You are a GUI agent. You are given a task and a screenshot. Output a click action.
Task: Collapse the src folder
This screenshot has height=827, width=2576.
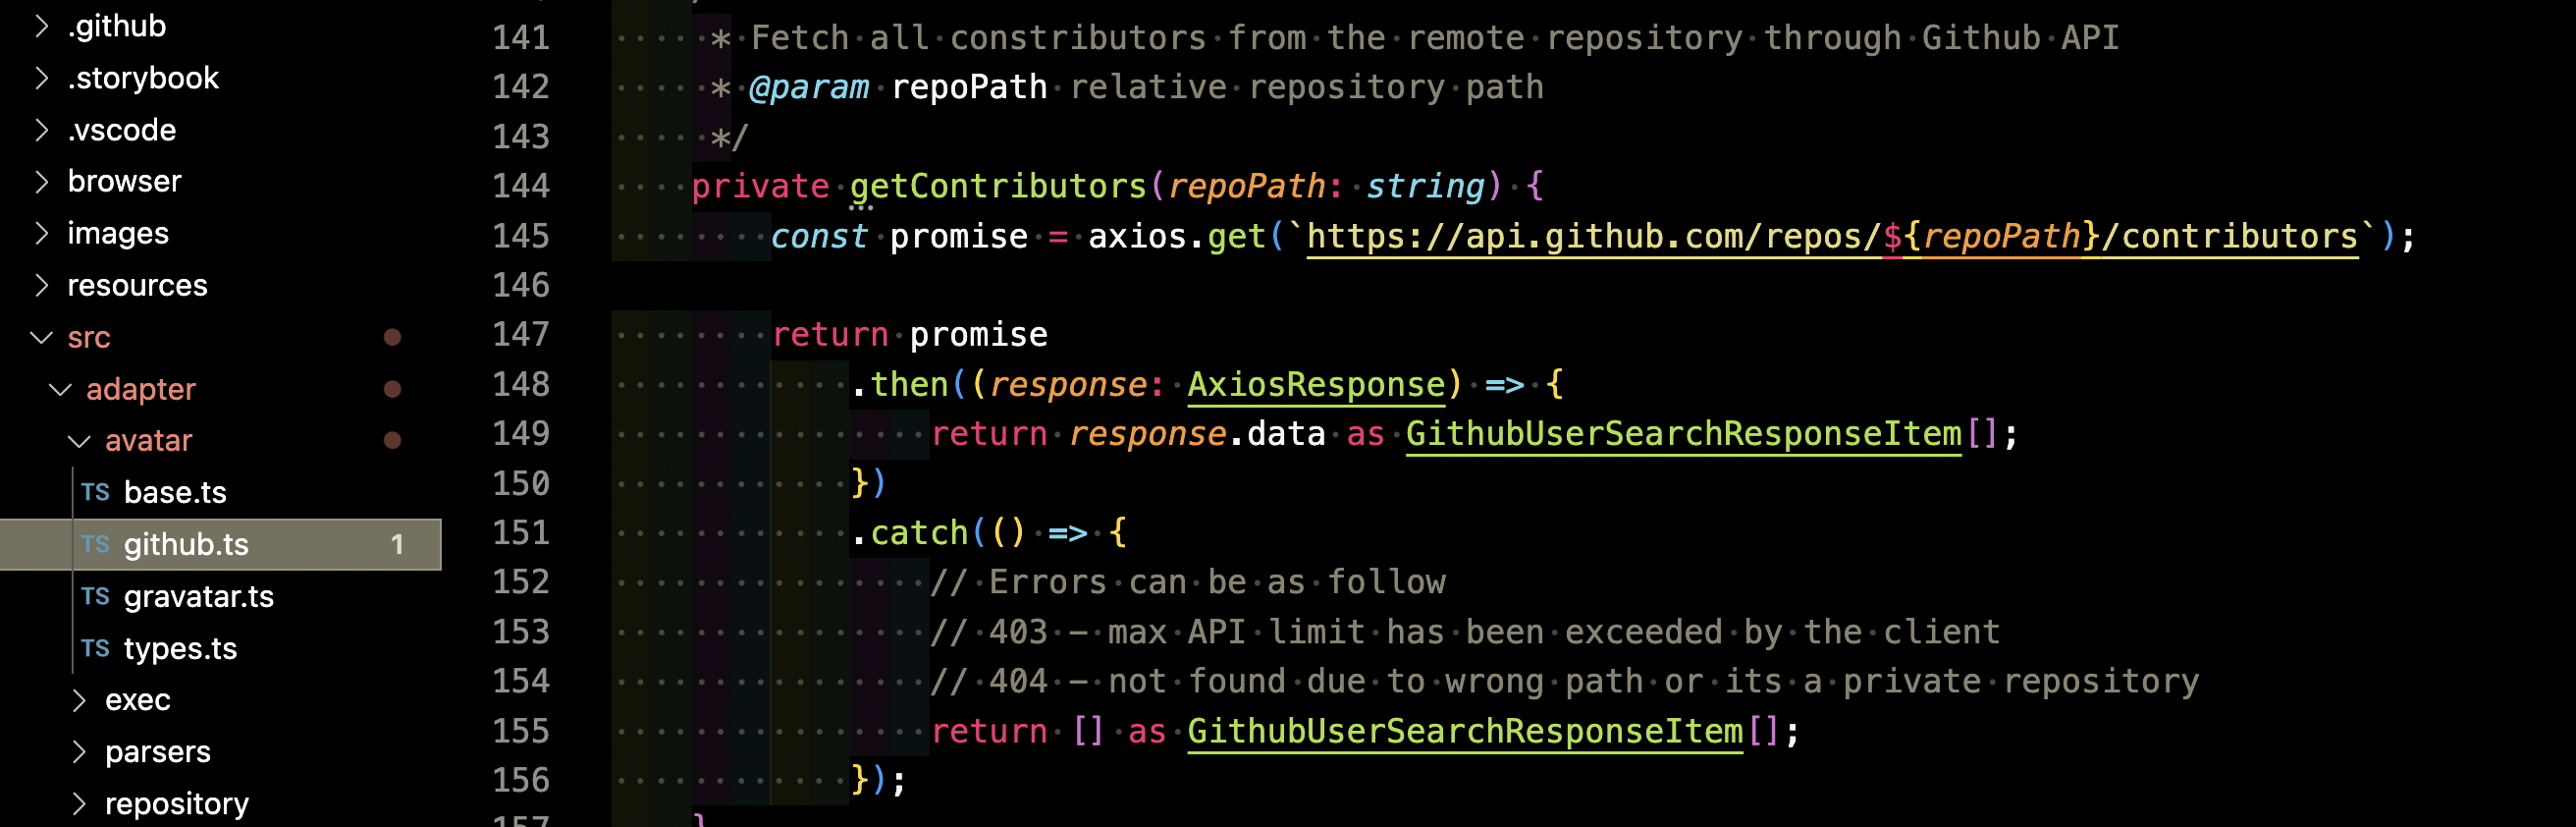(x=41, y=337)
